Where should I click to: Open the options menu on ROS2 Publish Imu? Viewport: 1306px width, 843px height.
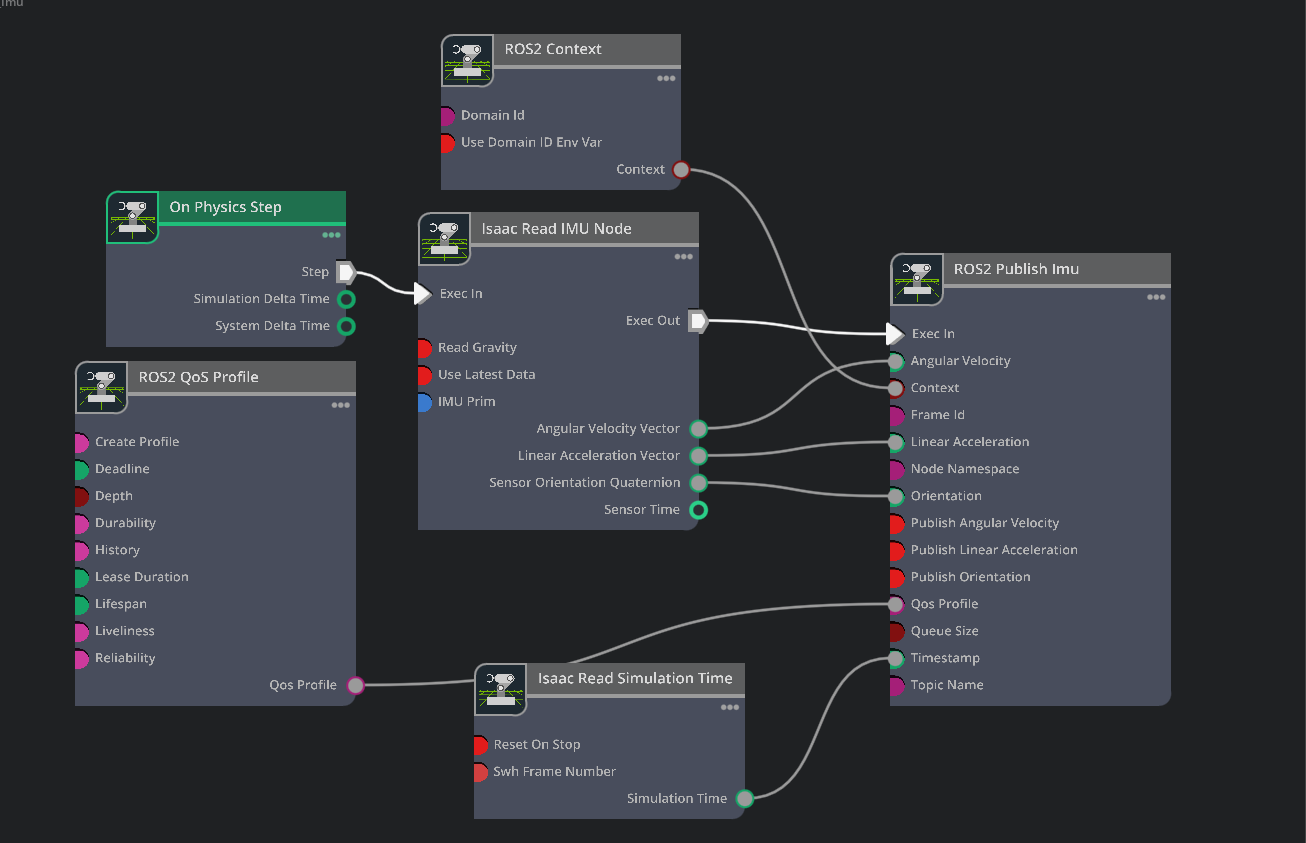coord(1156,296)
